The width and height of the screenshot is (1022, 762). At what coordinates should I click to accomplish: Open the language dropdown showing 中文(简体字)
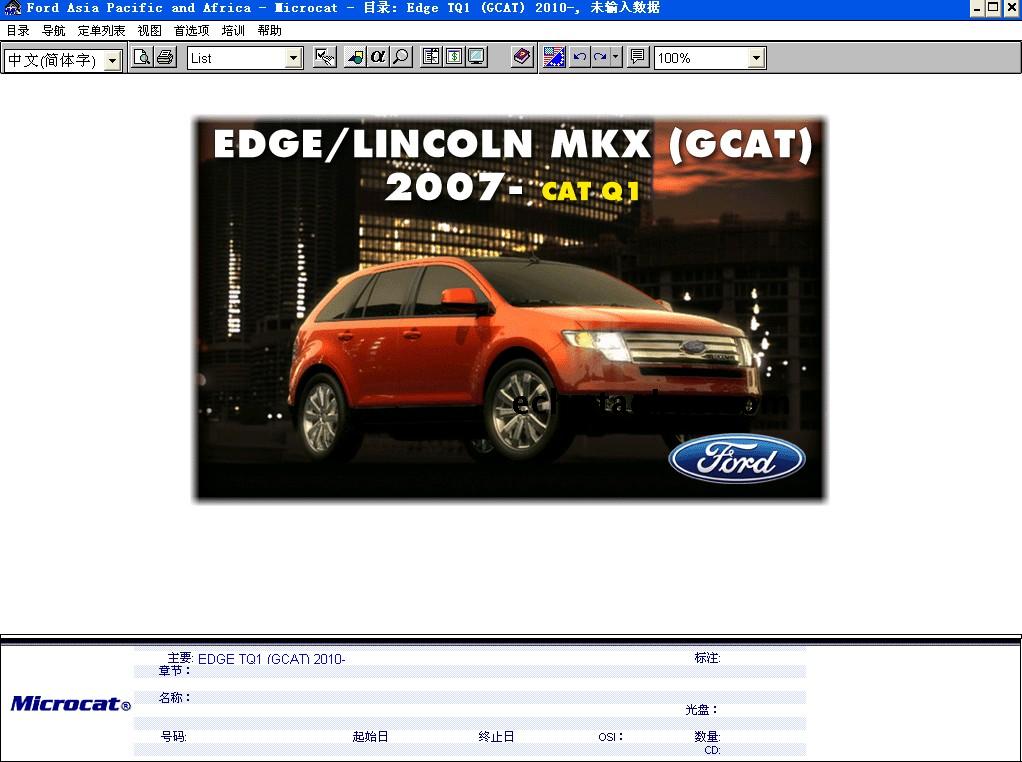coord(63,60)
